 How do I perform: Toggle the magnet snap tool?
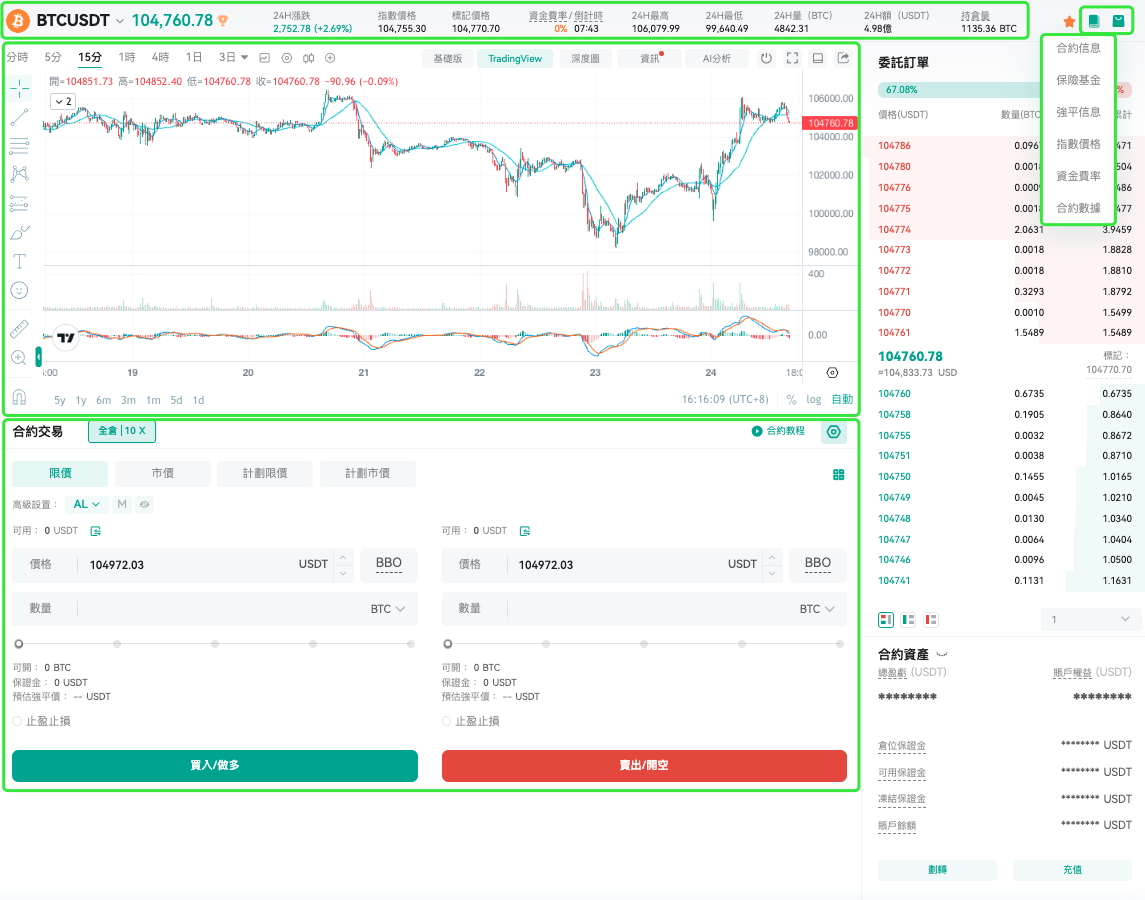[20, 397]
